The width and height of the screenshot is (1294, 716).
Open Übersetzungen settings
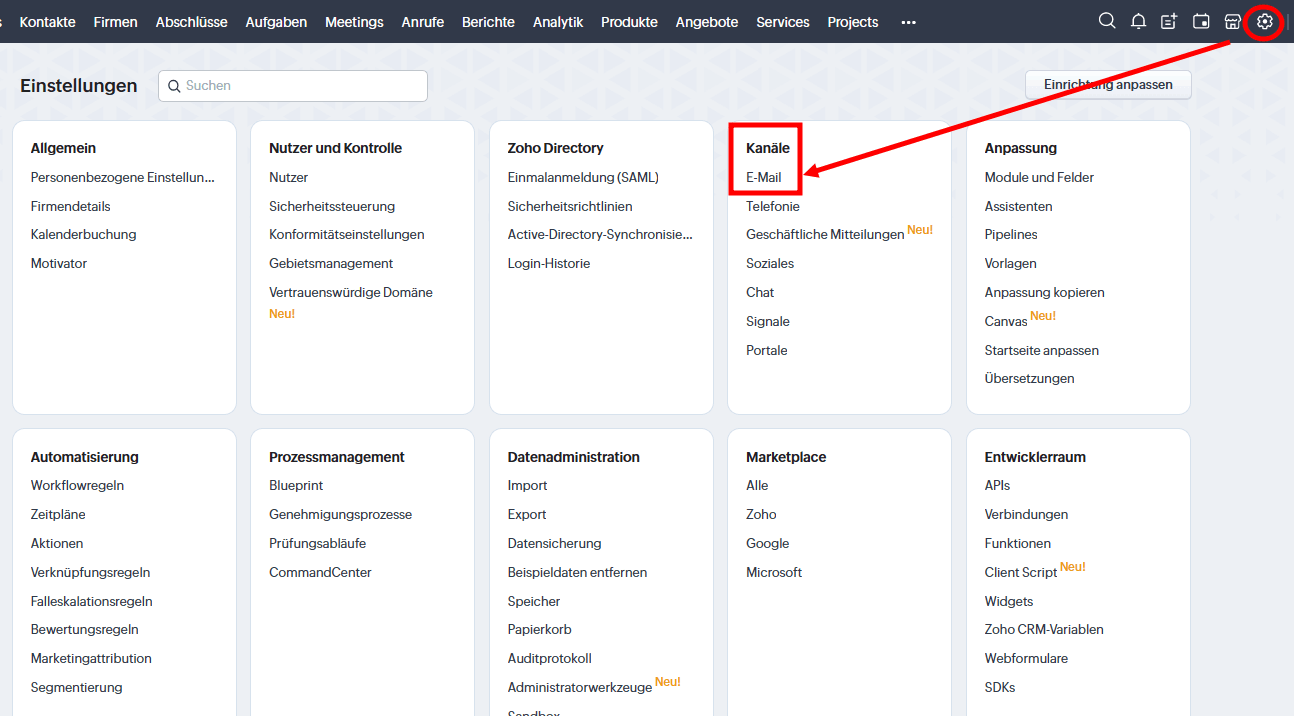[1030, 378]
